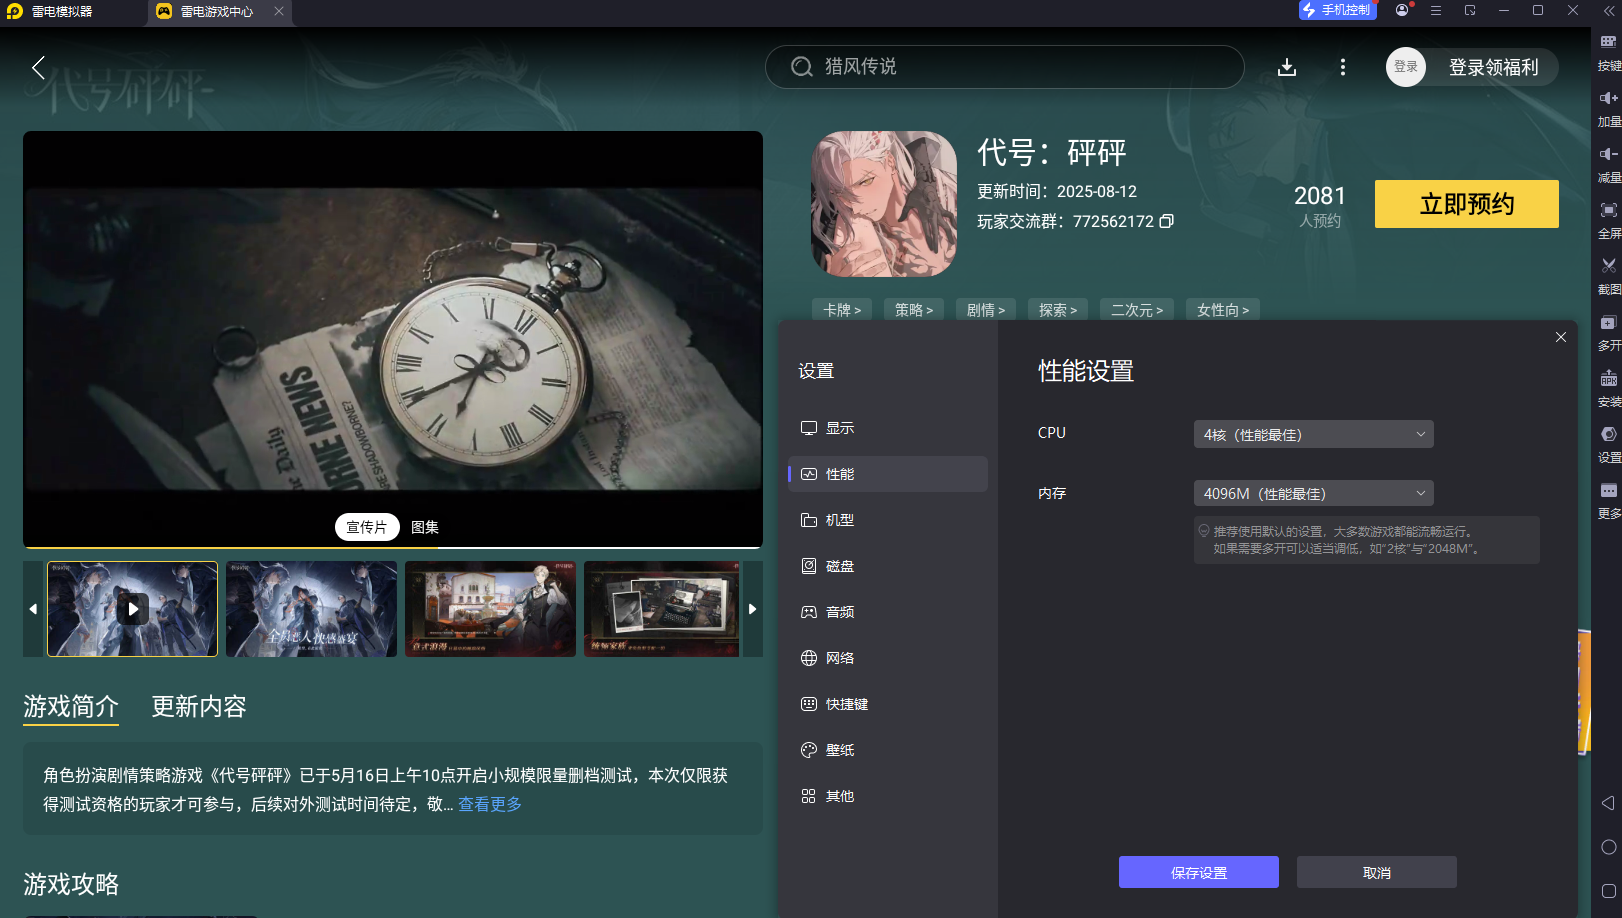Open the download icon beside the search bar
Screen dimensions: 1622x918
click(1287, 67)
